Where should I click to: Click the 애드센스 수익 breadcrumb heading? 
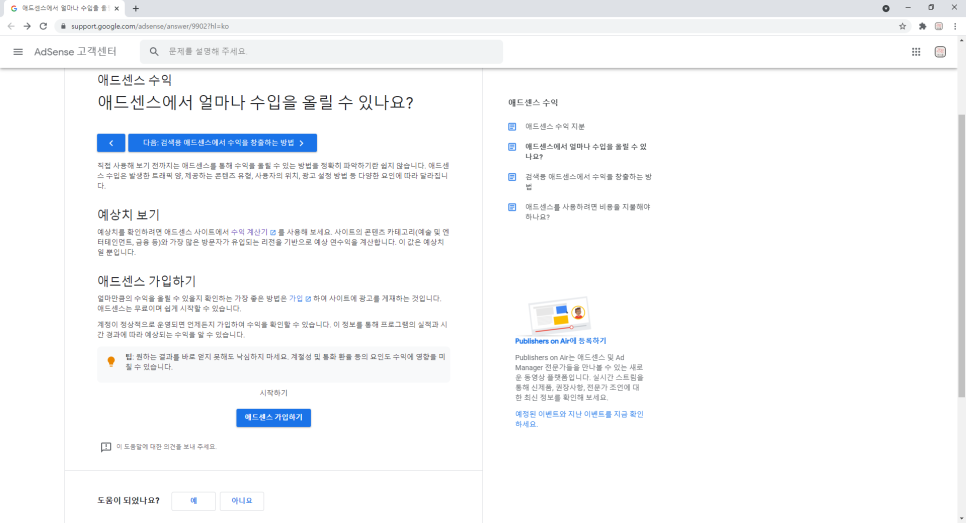[x=134, y=80]
